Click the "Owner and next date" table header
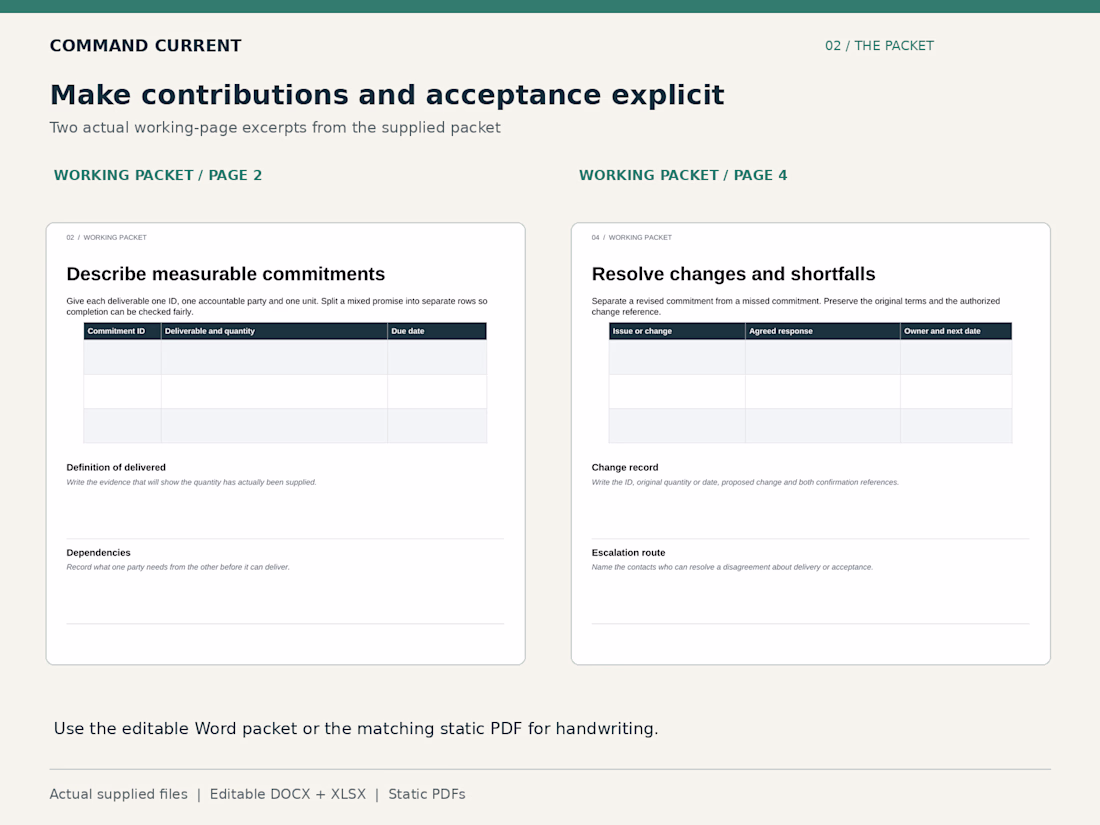The image size is (1100, 825). click(956, 331)
